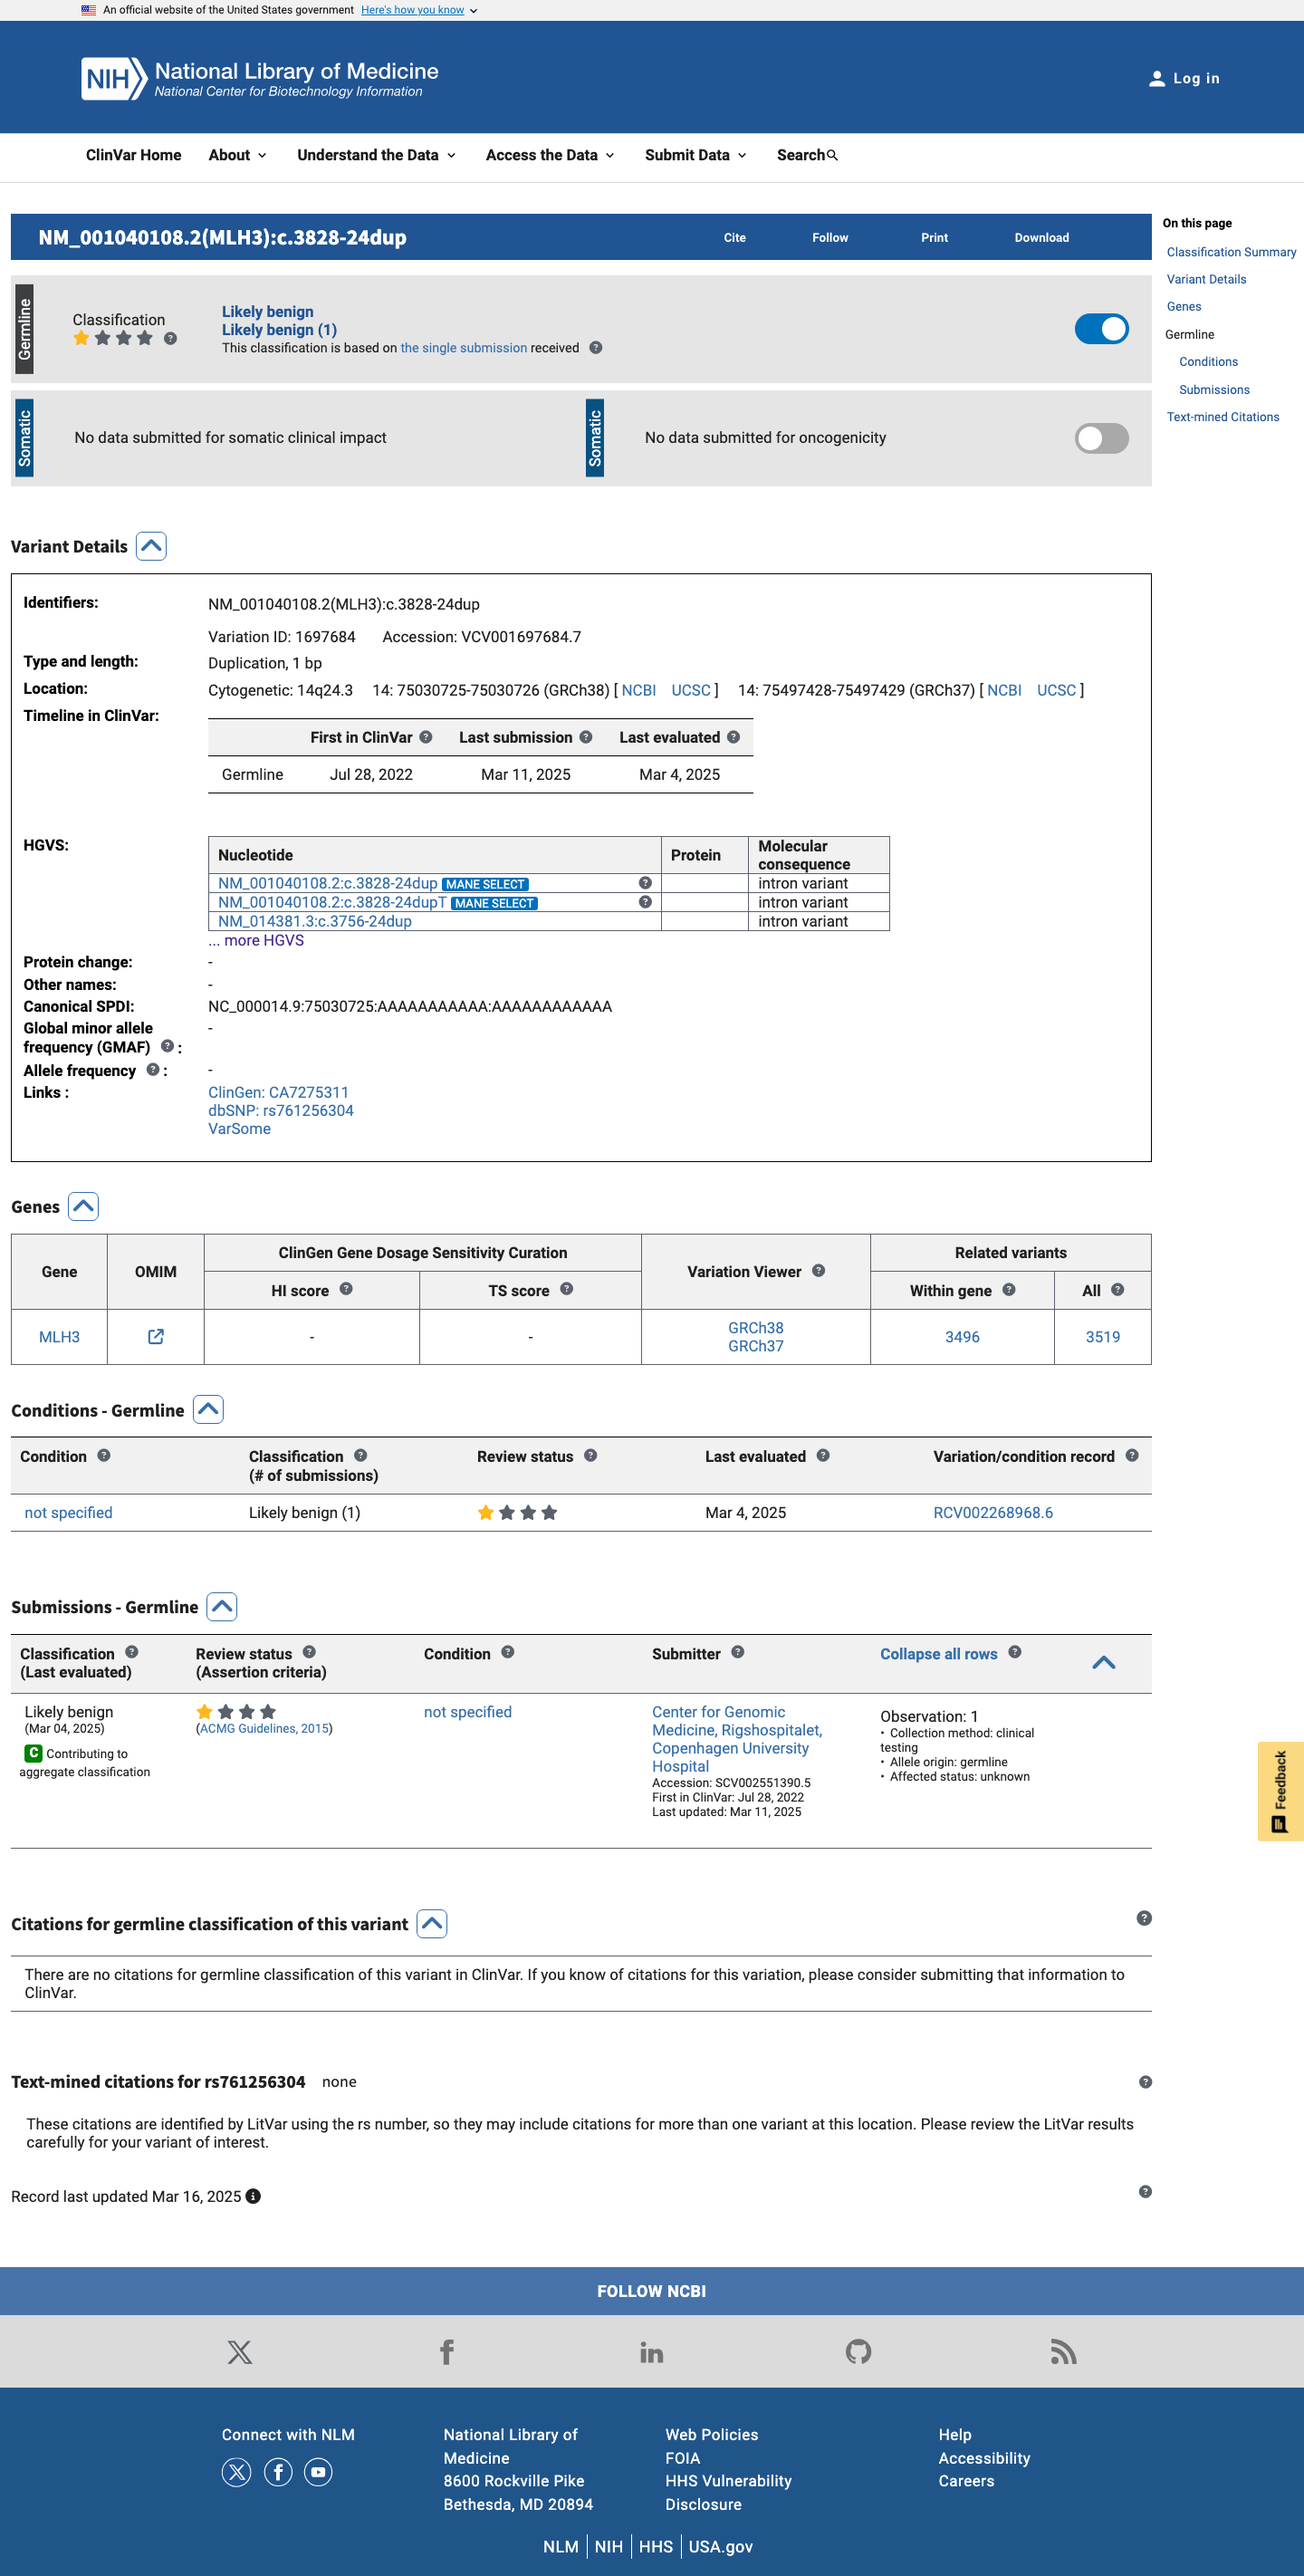Click help icon next to HI score
This screenshot has width=1304, height=2576.
click(x=346, y=1289)
